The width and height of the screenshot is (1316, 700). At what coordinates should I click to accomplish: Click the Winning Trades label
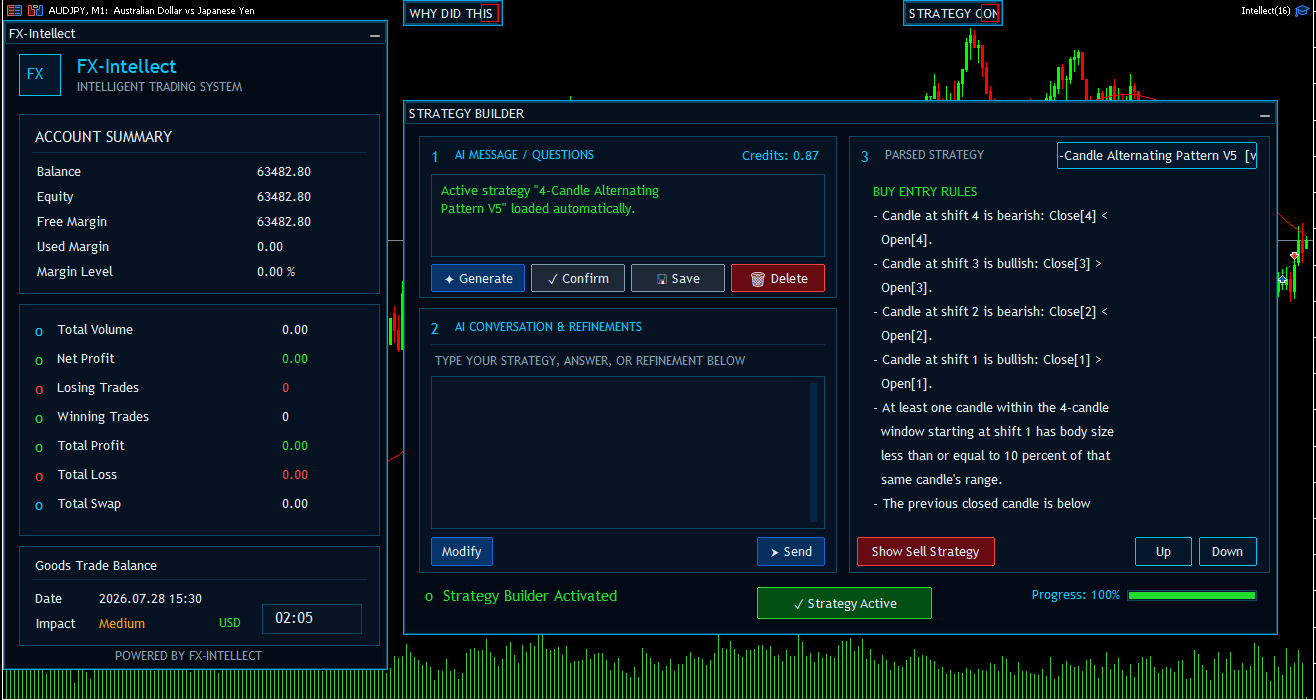pyautogui.click(x=103, y=417)
